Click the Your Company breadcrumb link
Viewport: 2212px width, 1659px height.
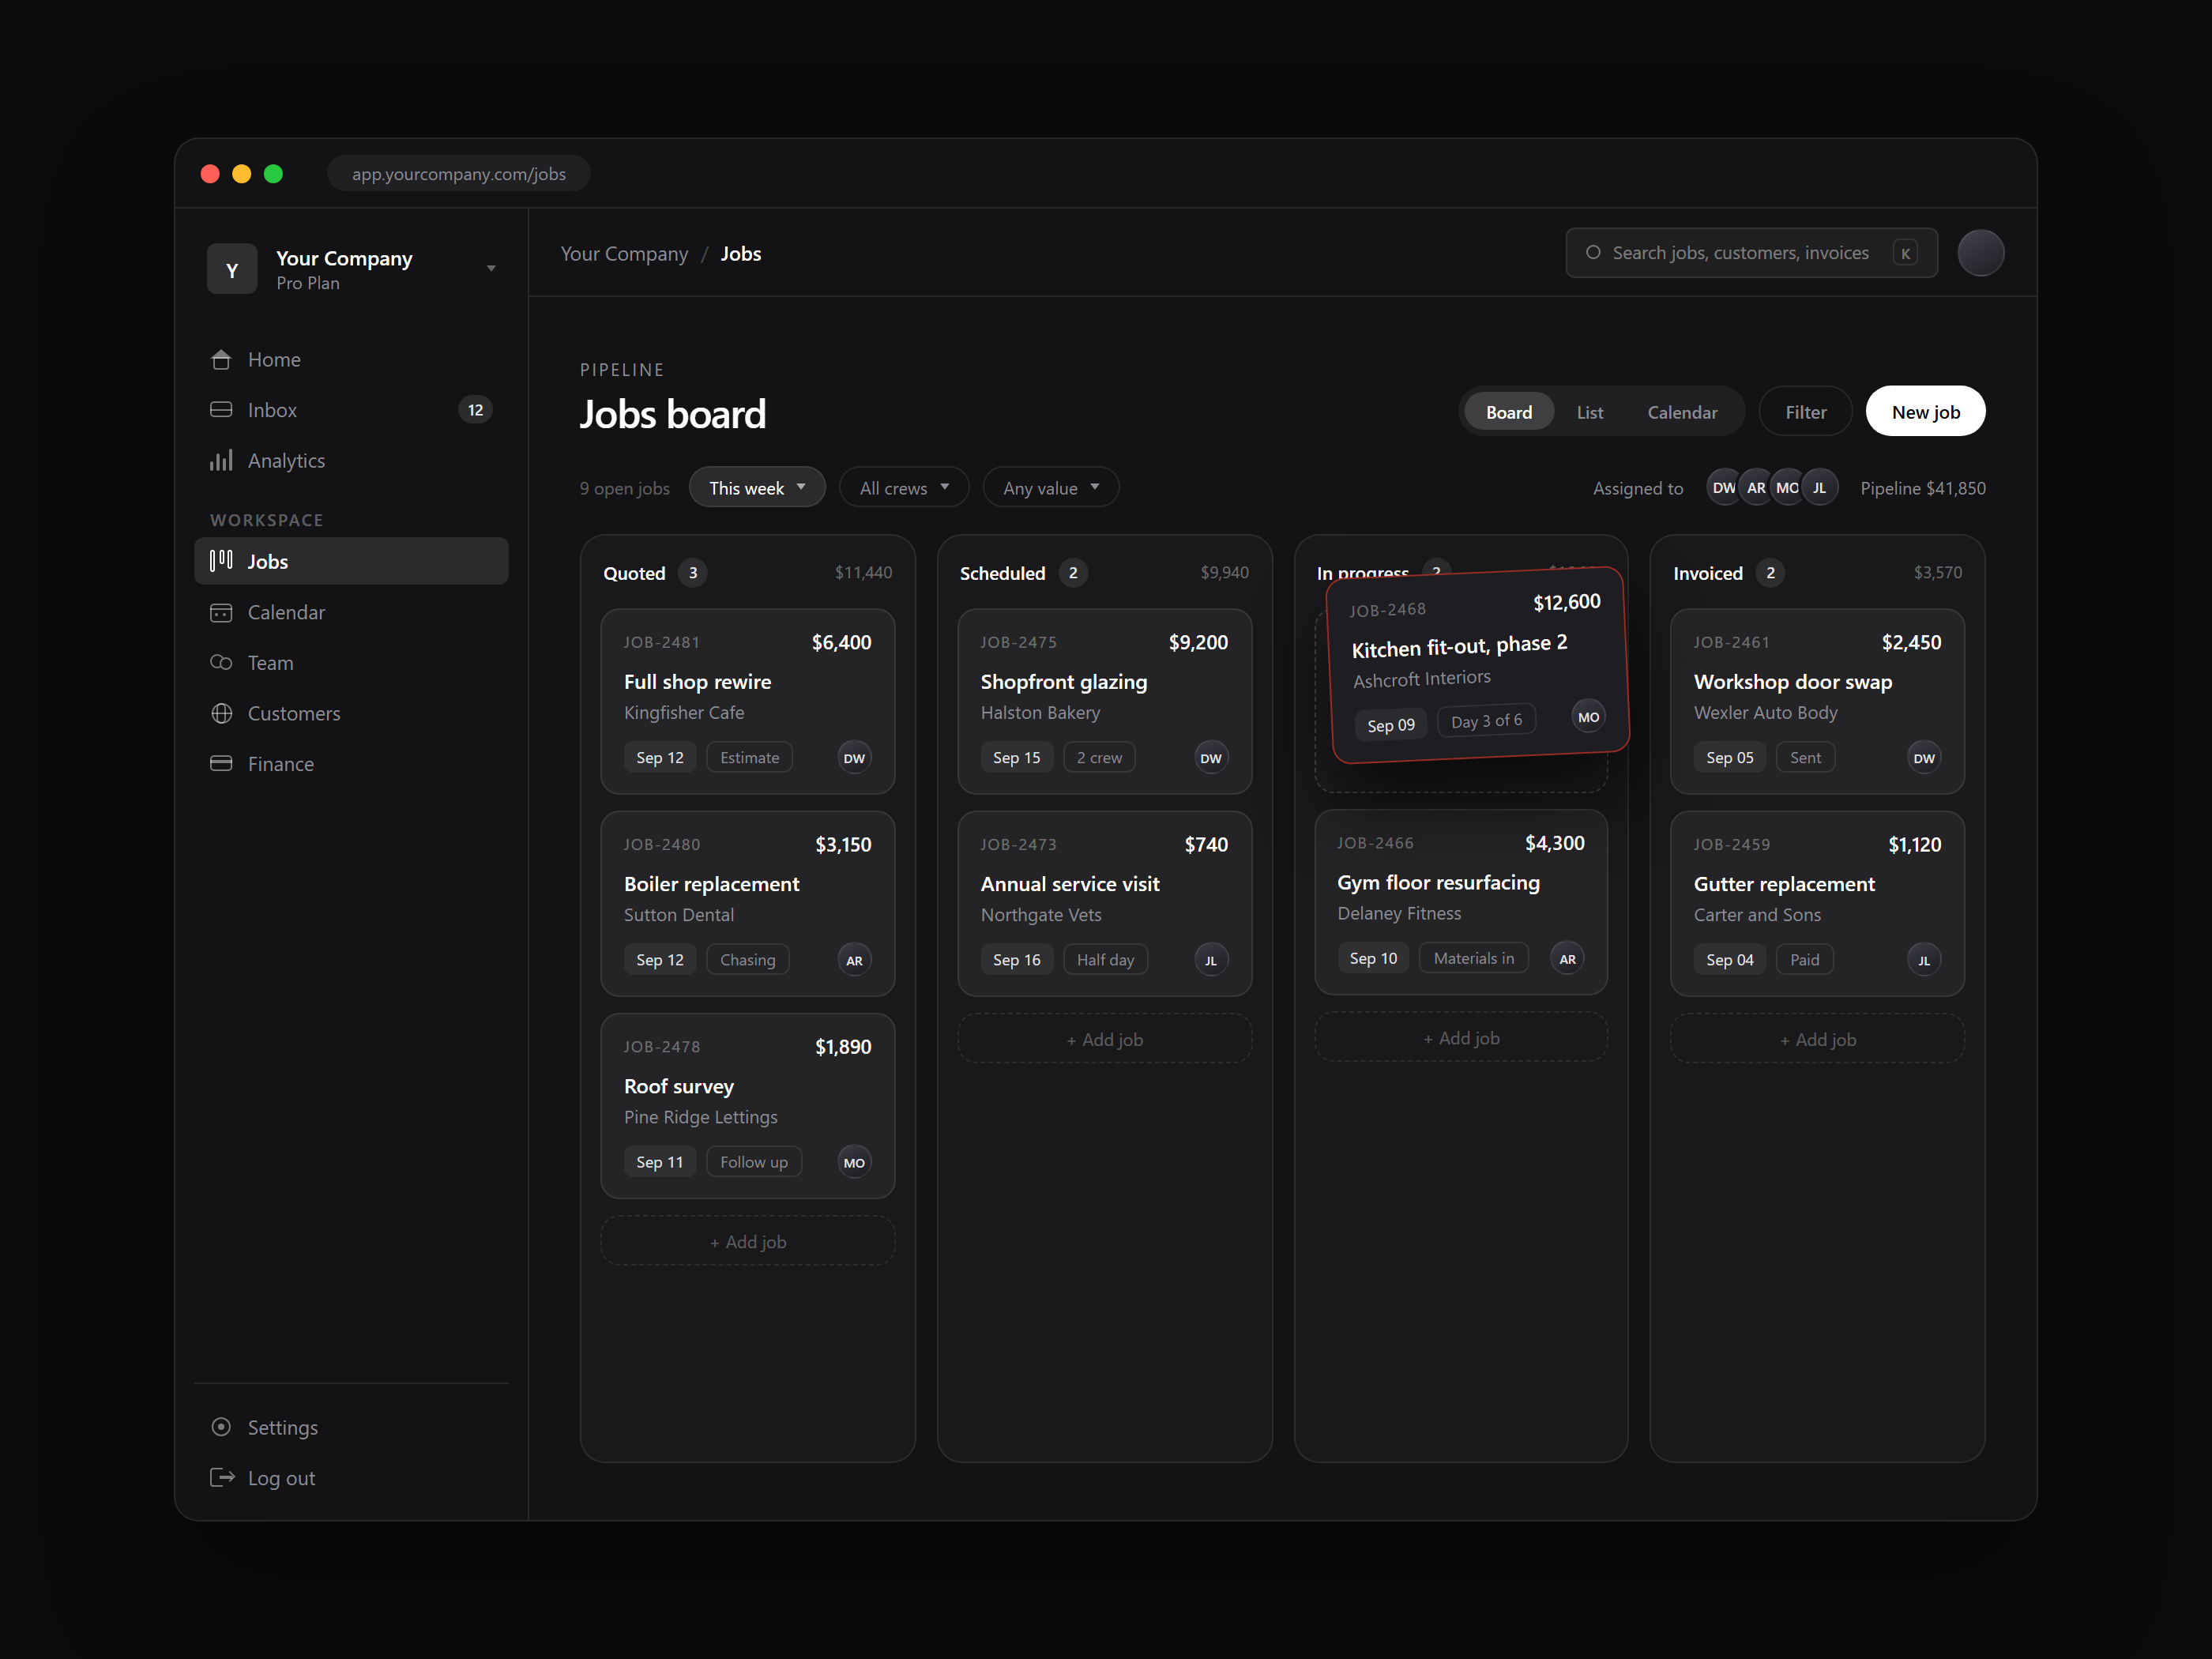click(x=624, y=254)
